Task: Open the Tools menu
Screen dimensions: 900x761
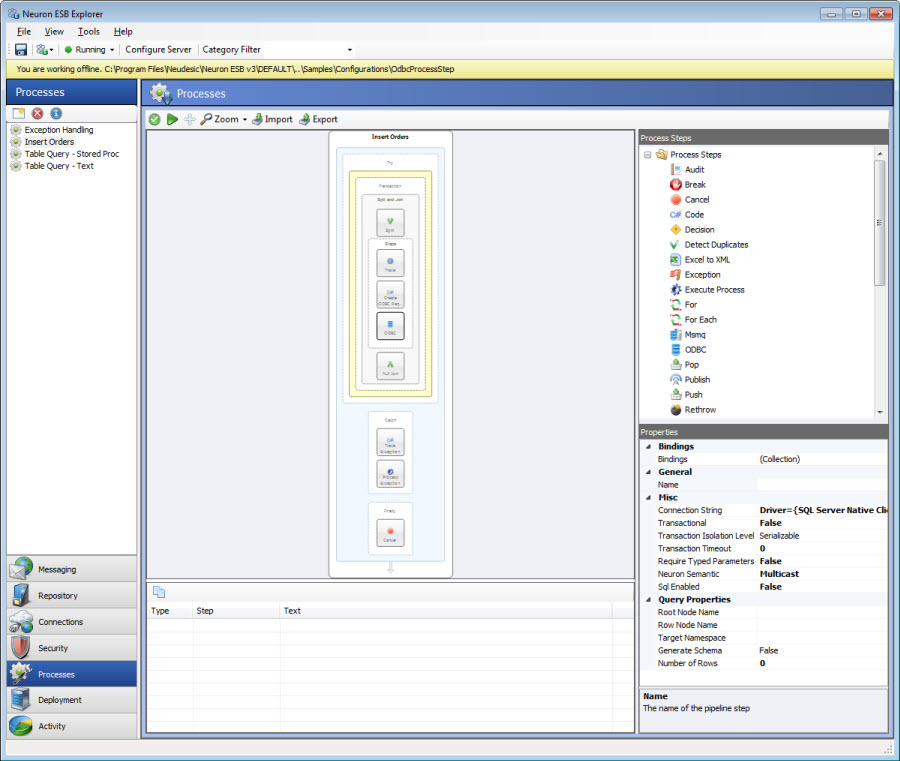Action: (89, 32)
